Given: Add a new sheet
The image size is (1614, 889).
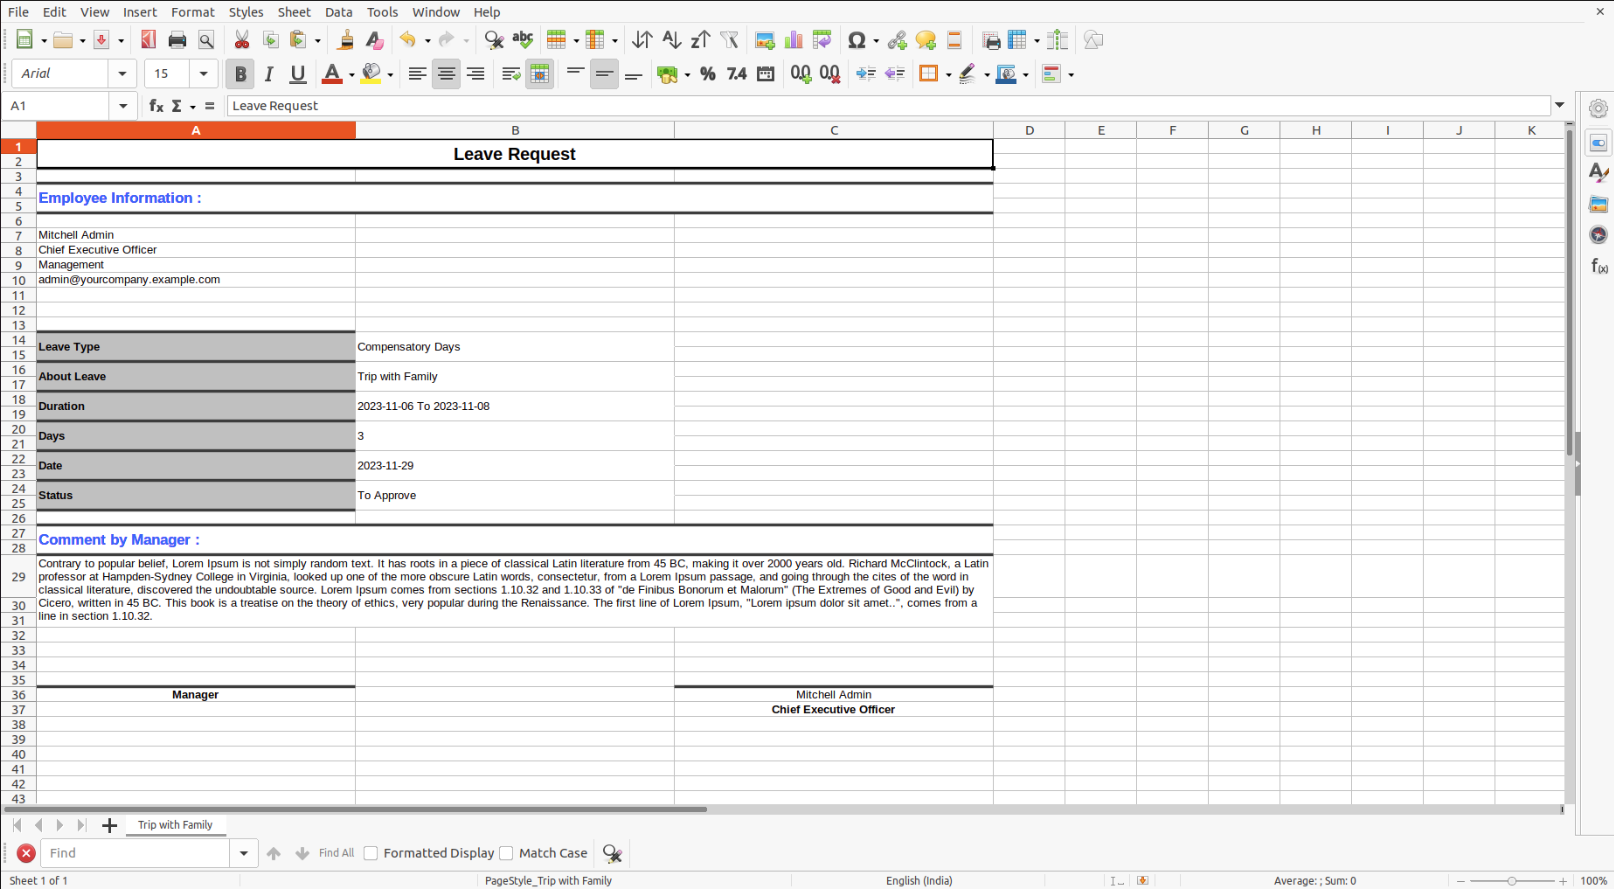Looking at the screenshot, I should tap(109, 825).
